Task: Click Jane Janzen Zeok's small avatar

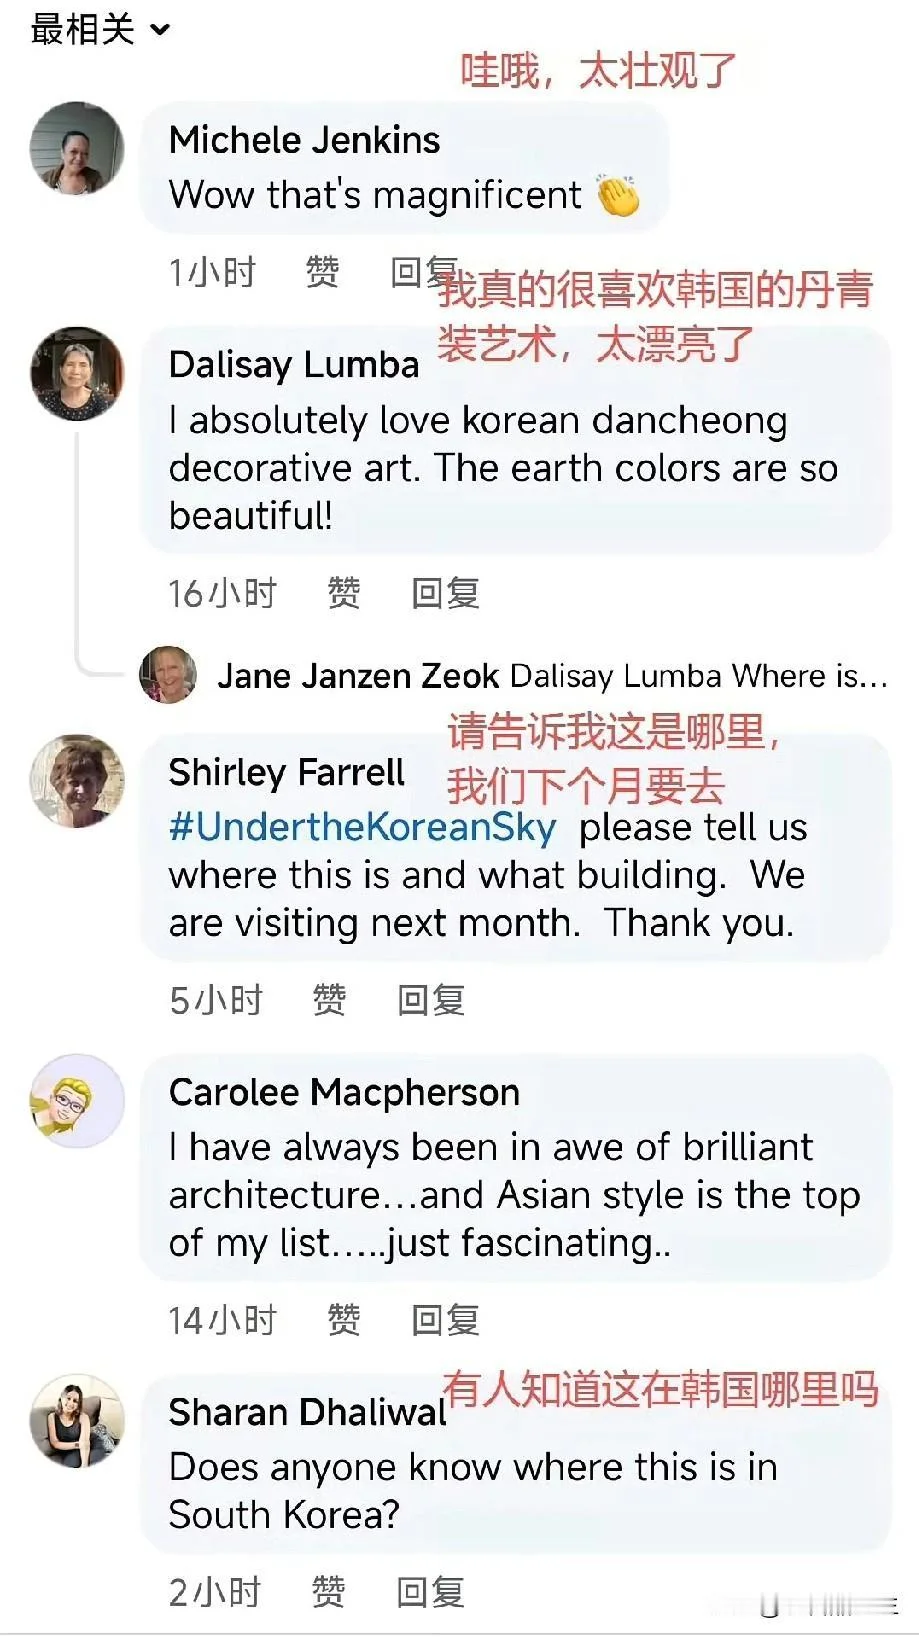Action: point(168,675)
